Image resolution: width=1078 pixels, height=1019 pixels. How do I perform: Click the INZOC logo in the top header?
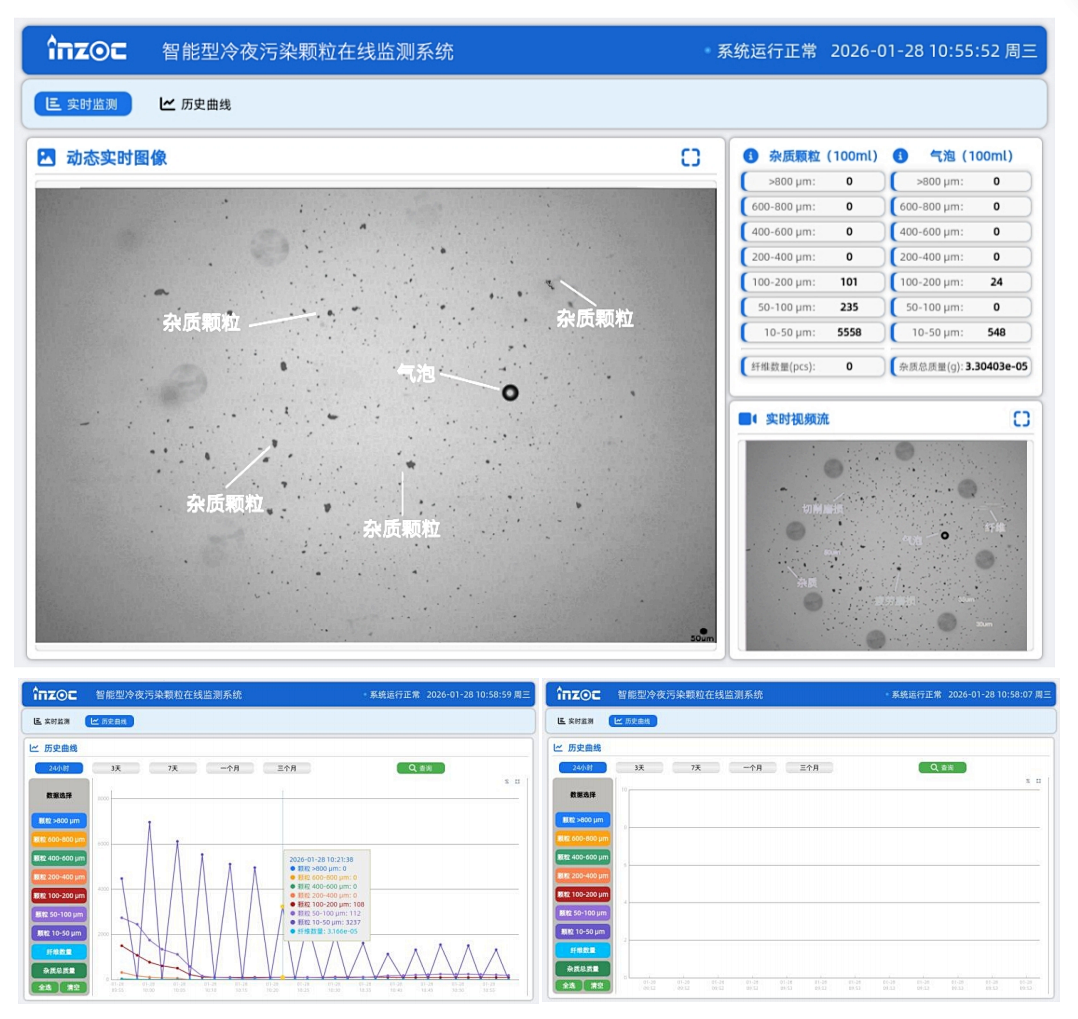(x=87, y=48)
